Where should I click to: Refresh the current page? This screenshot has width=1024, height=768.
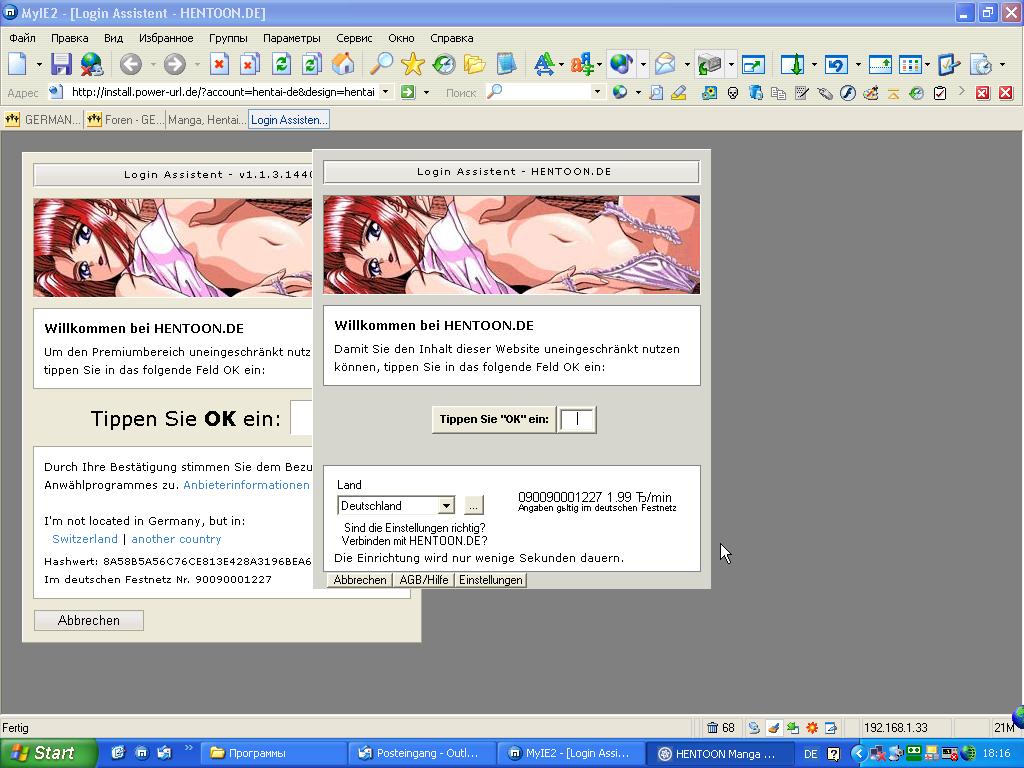(x=281, y=64)
